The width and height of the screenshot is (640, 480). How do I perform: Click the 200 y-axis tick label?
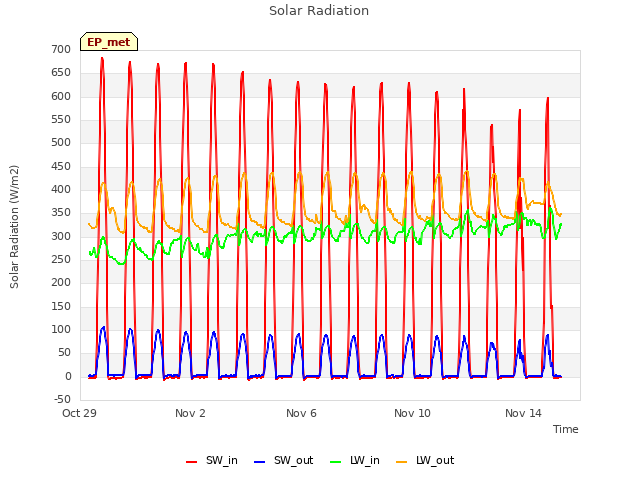pos(61,282)
